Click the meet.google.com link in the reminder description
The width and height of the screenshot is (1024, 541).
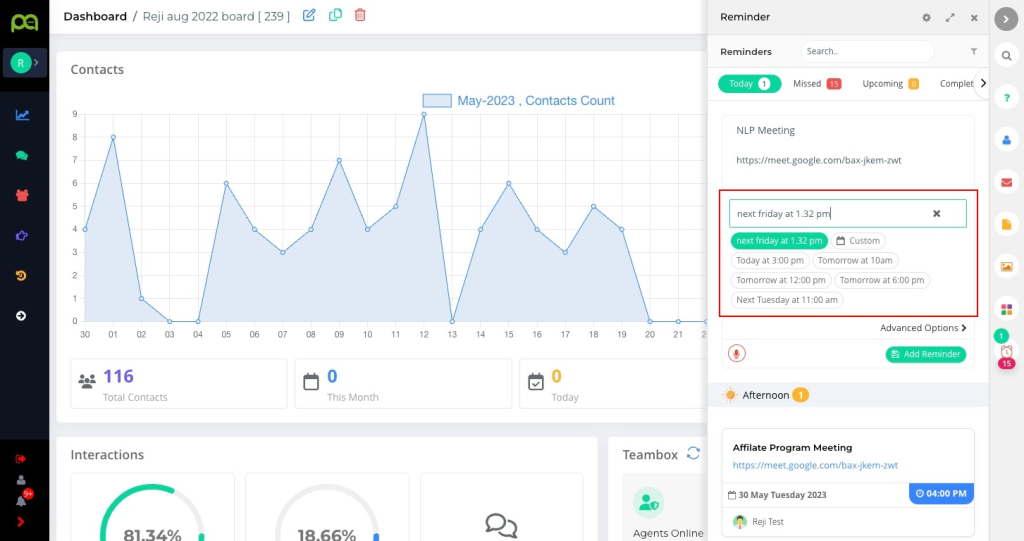[818, 160]
